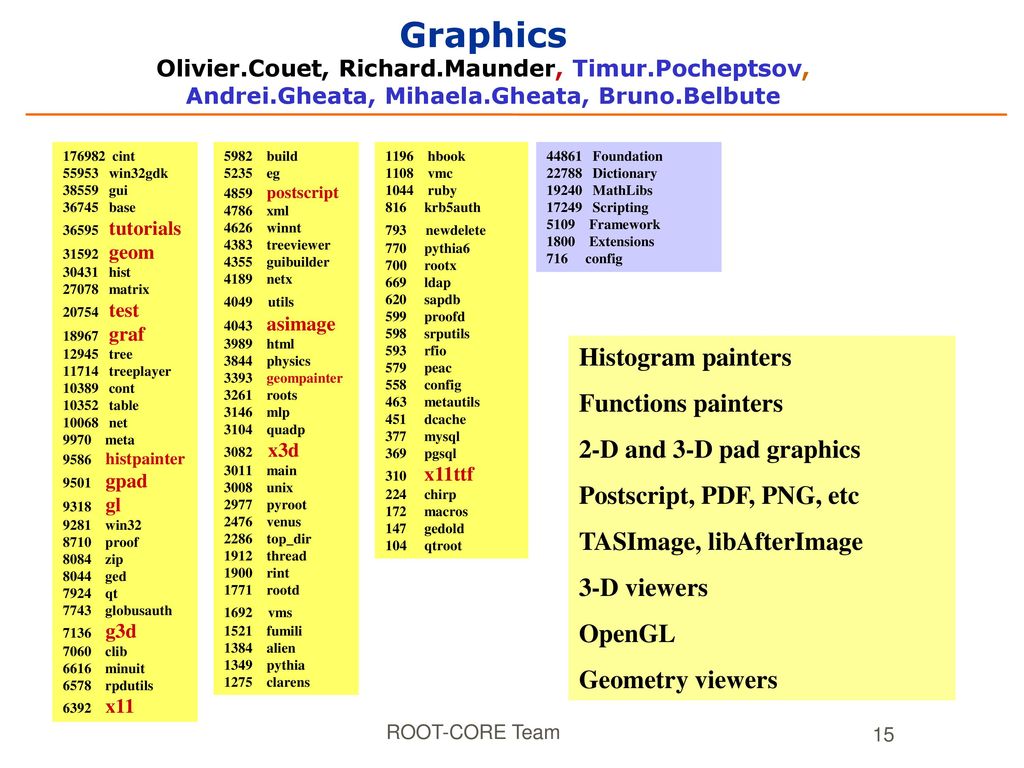Click the red 'g3d' entry
Screen dimensions: 1024x768
tap(121, 632)
